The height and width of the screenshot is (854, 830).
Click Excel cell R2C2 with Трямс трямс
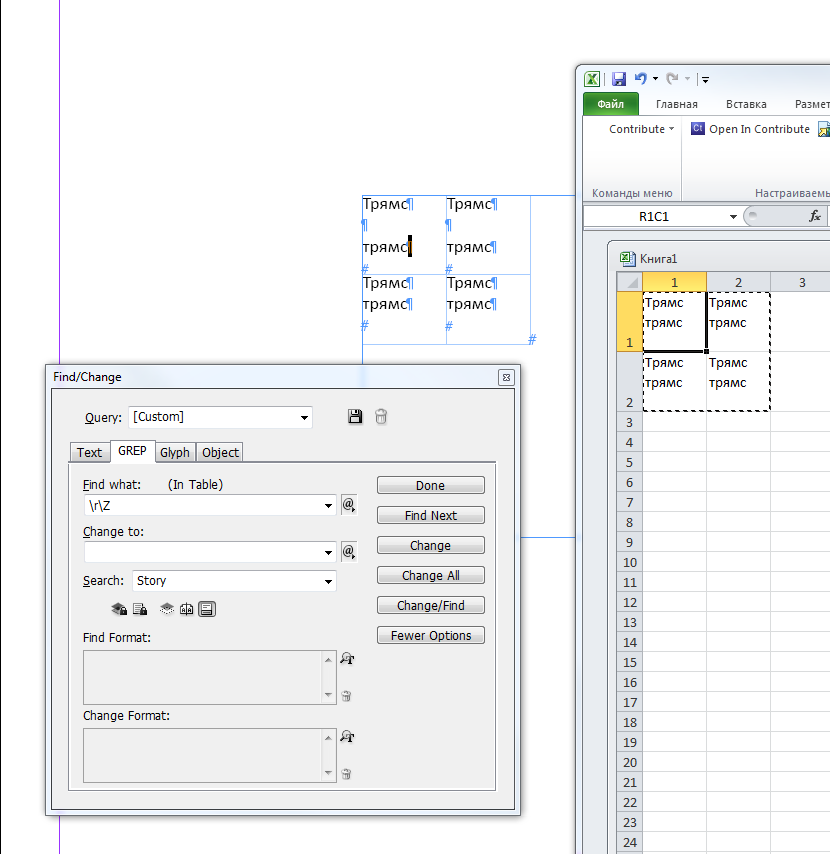point(739,381)
